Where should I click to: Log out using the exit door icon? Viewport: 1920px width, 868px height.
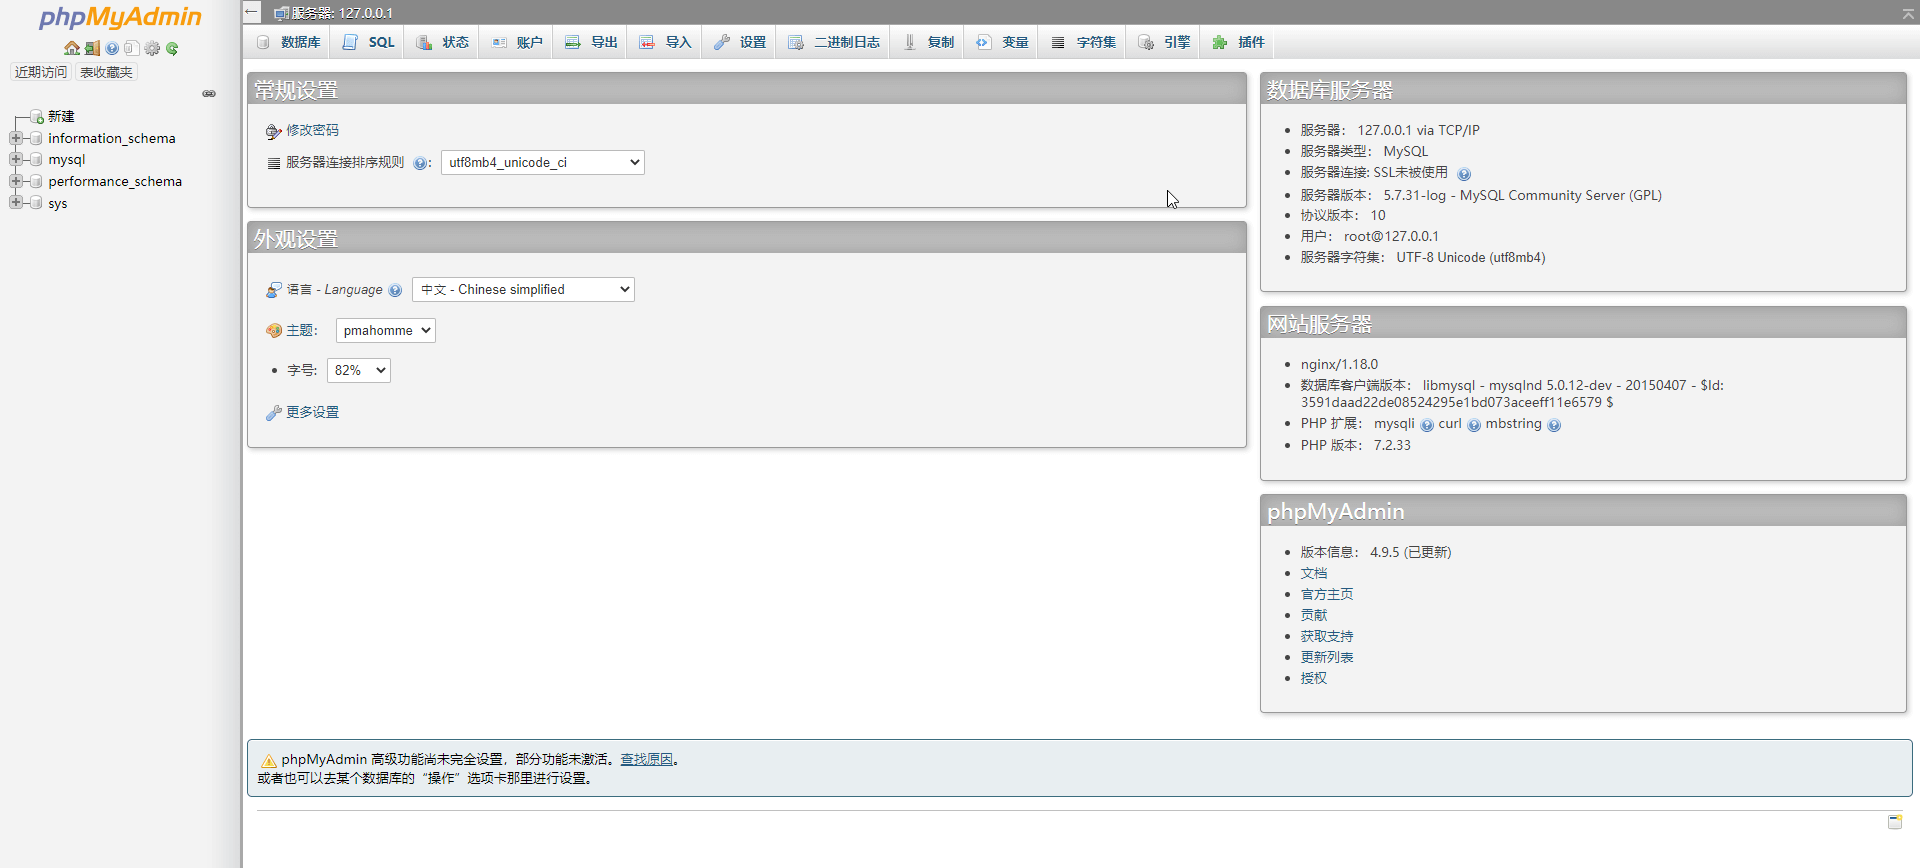(x=92, y=48)
